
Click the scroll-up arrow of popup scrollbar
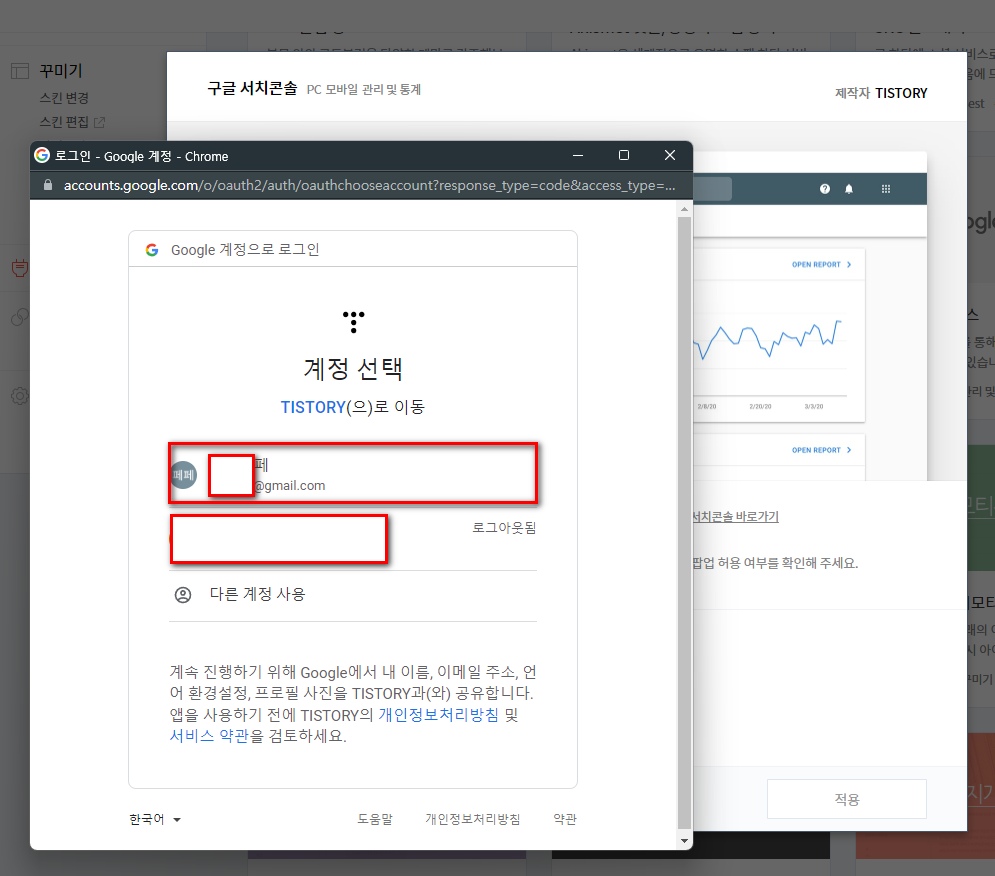click(684, 209)
